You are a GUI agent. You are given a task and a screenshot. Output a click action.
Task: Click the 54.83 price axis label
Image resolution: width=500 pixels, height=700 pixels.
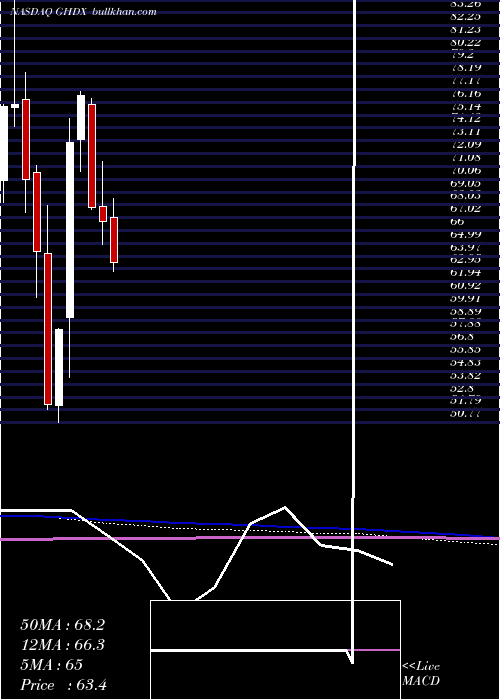[x=466, y=362]
